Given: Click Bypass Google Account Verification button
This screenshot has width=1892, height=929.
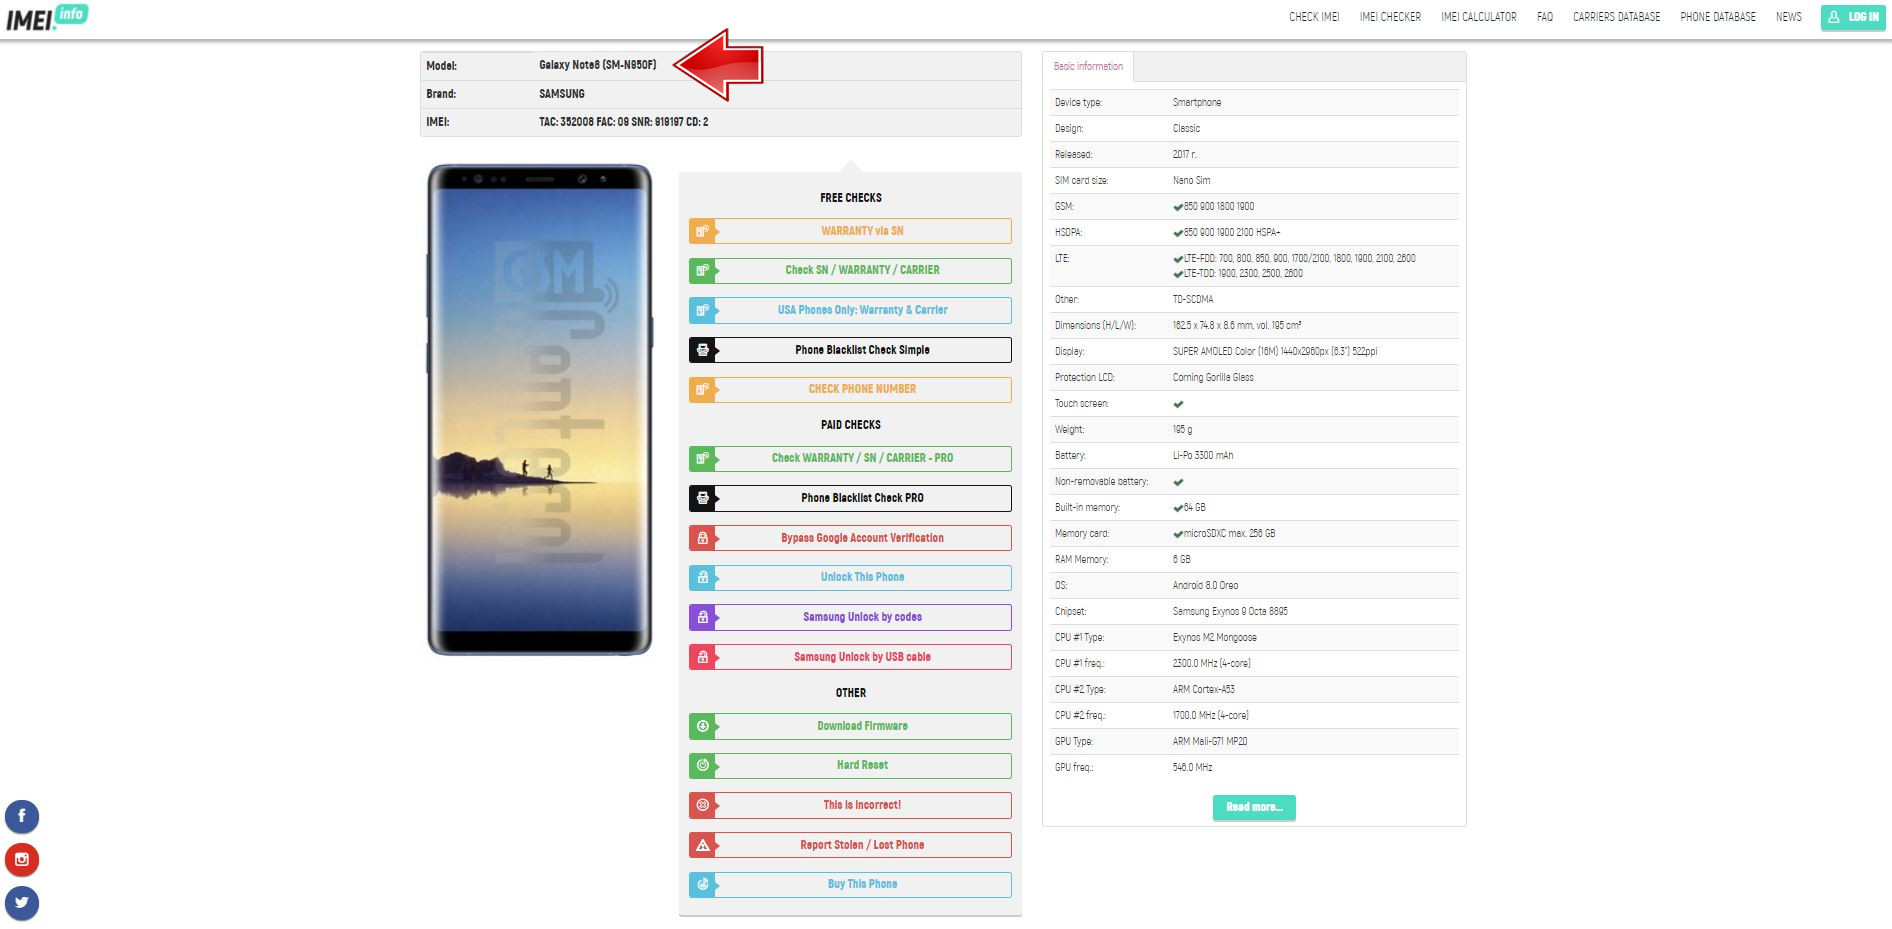Looking at the screenshot, I should pos(850,538).
